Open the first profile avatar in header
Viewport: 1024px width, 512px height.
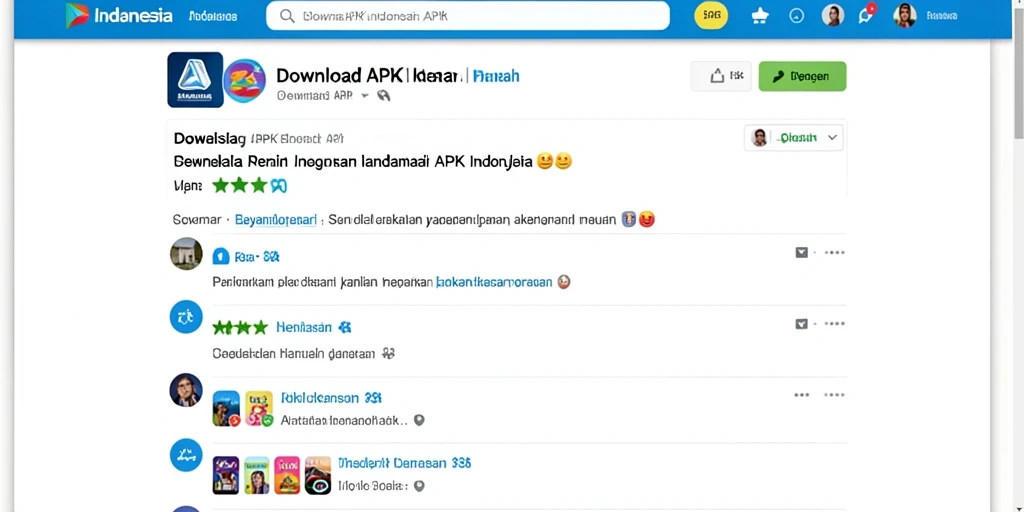(832, 16)
